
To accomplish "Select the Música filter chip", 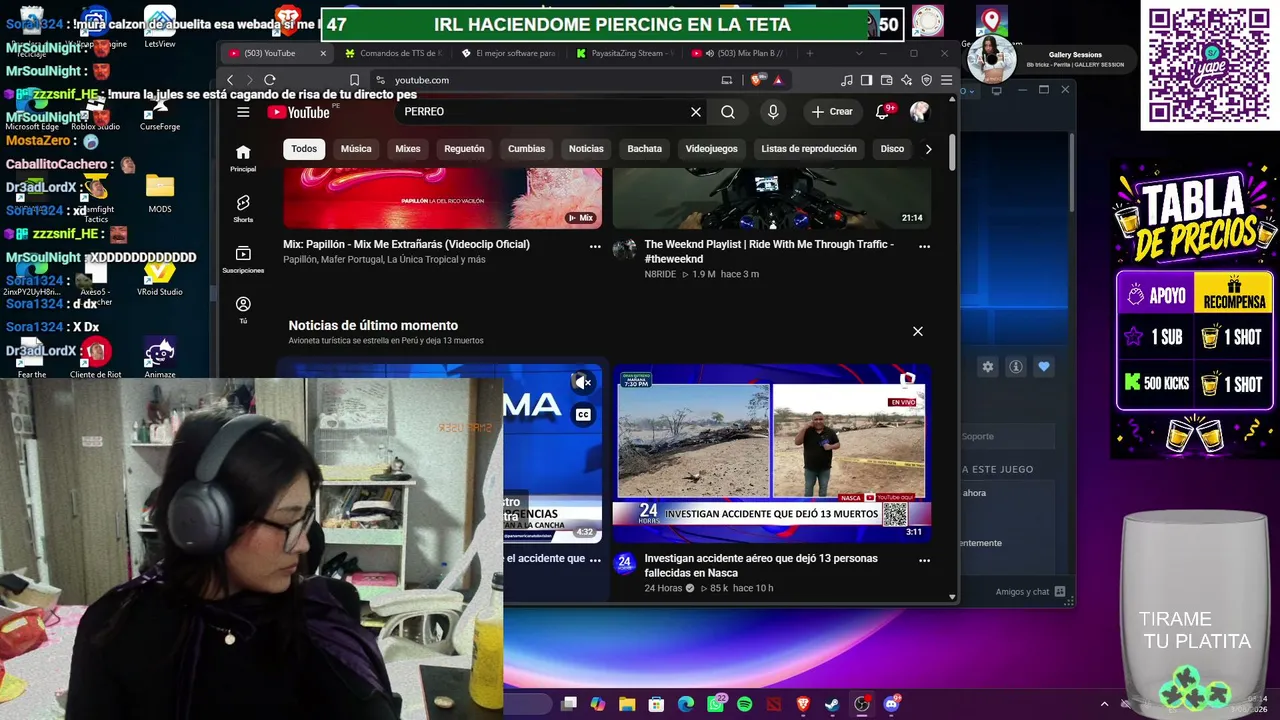I will (x=356, y=149).
